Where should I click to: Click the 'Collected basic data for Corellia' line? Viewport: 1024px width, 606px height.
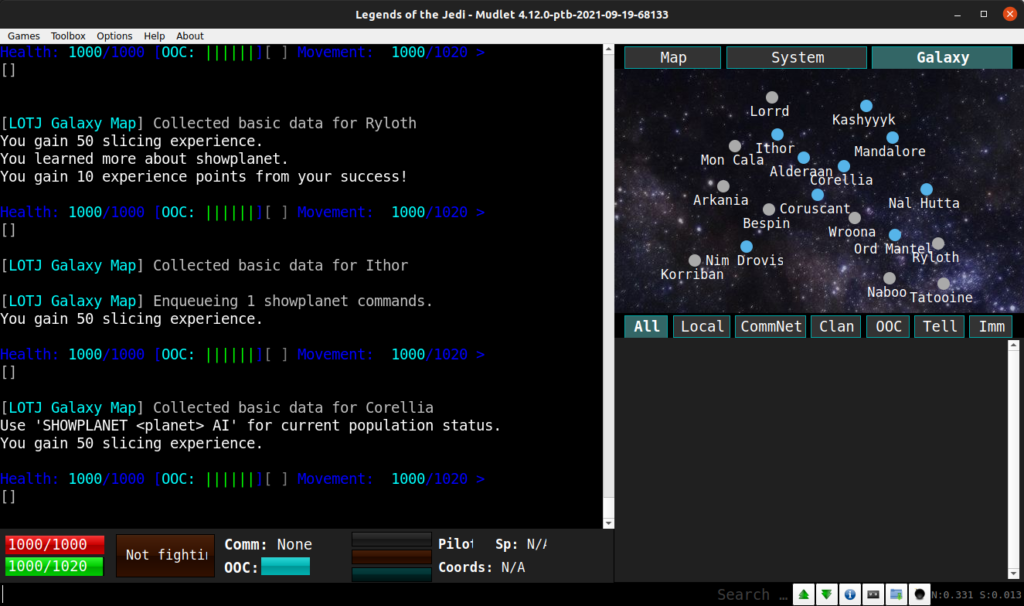pos(217,408)
